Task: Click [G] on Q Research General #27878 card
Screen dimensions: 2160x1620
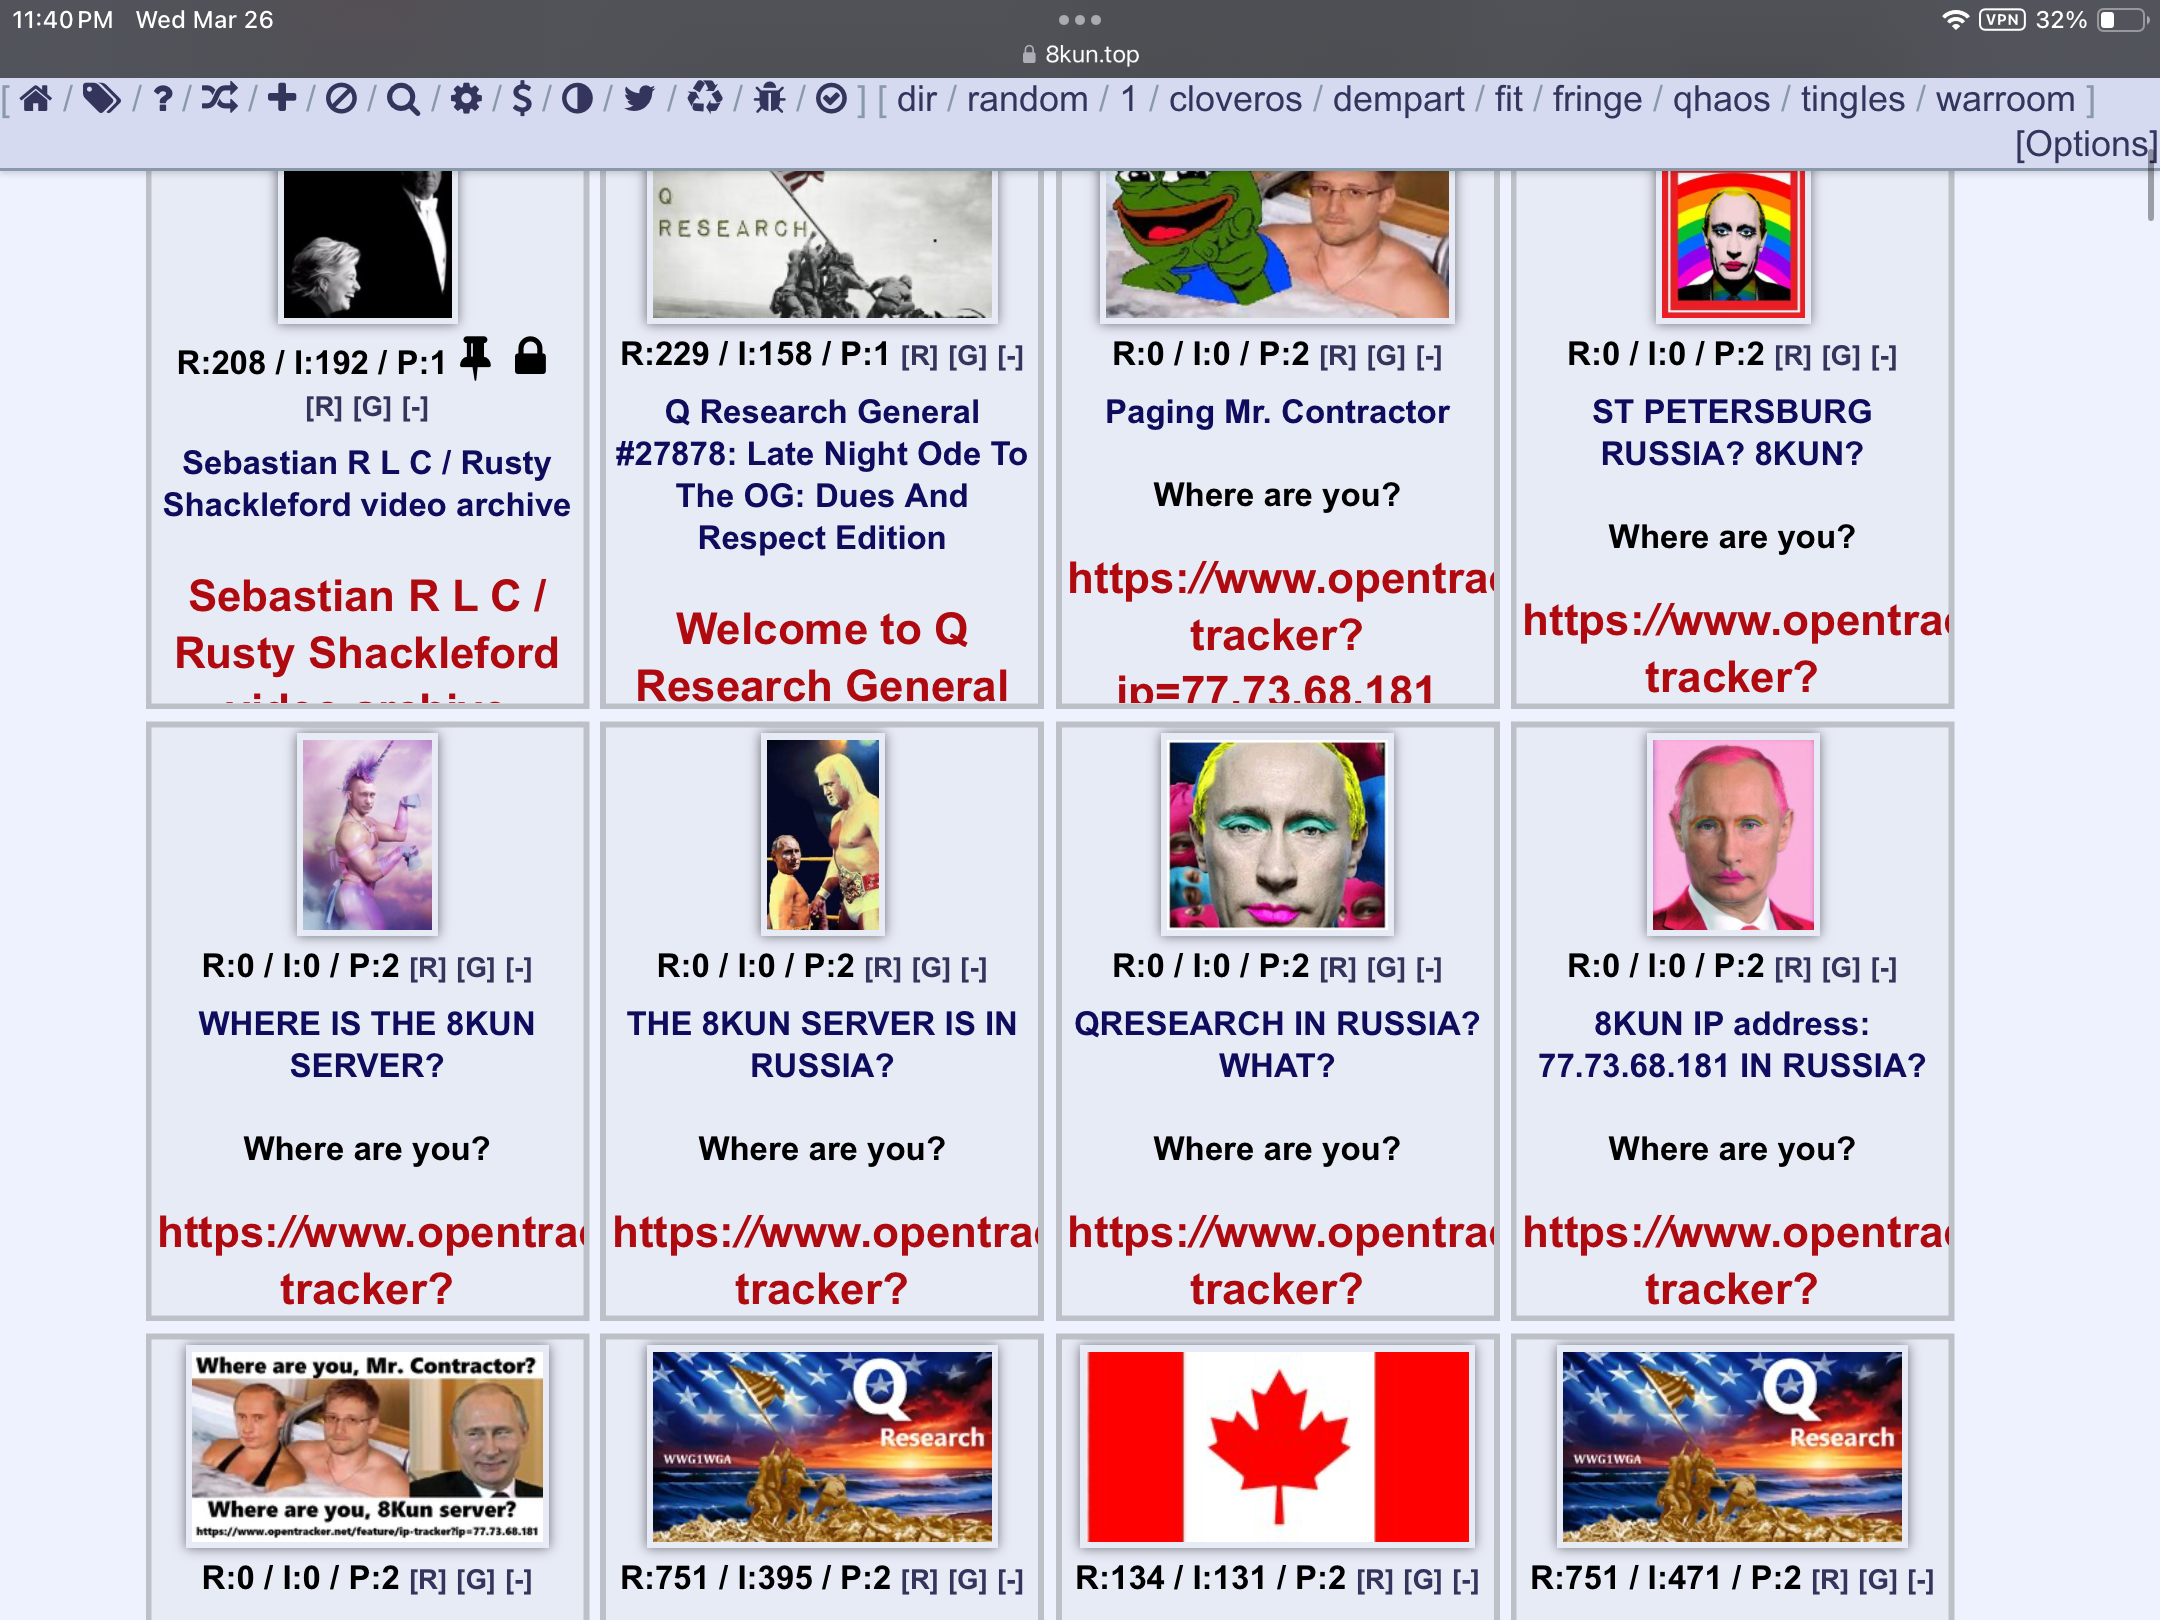Action: (967, 356)
